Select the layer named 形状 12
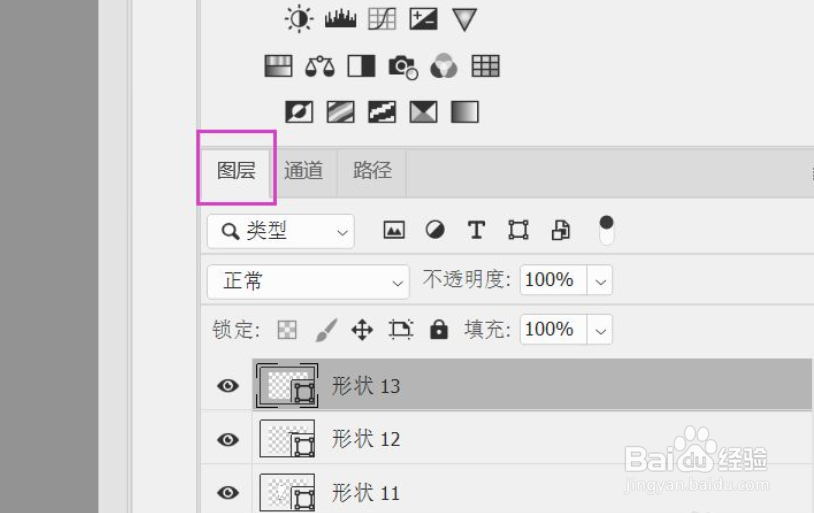Image resolution: width=814 pixels, height=513 pixels. (x=366, y=439)
